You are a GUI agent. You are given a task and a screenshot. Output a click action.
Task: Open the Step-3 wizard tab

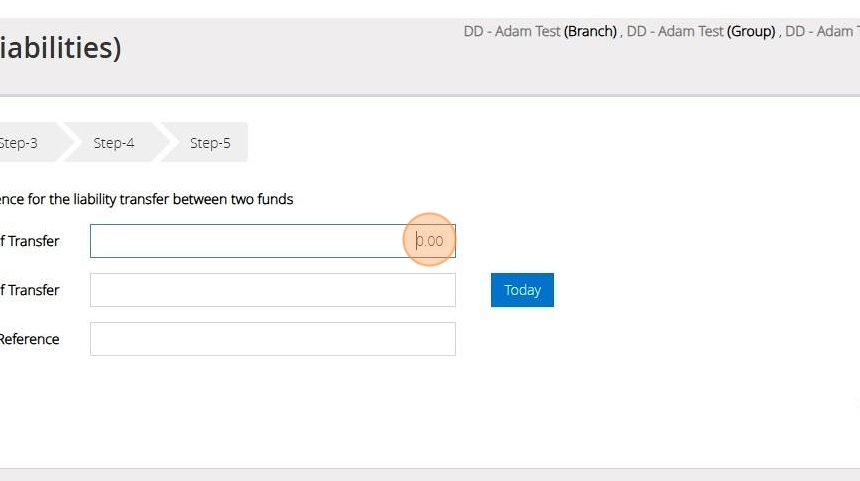click(20, 143)
